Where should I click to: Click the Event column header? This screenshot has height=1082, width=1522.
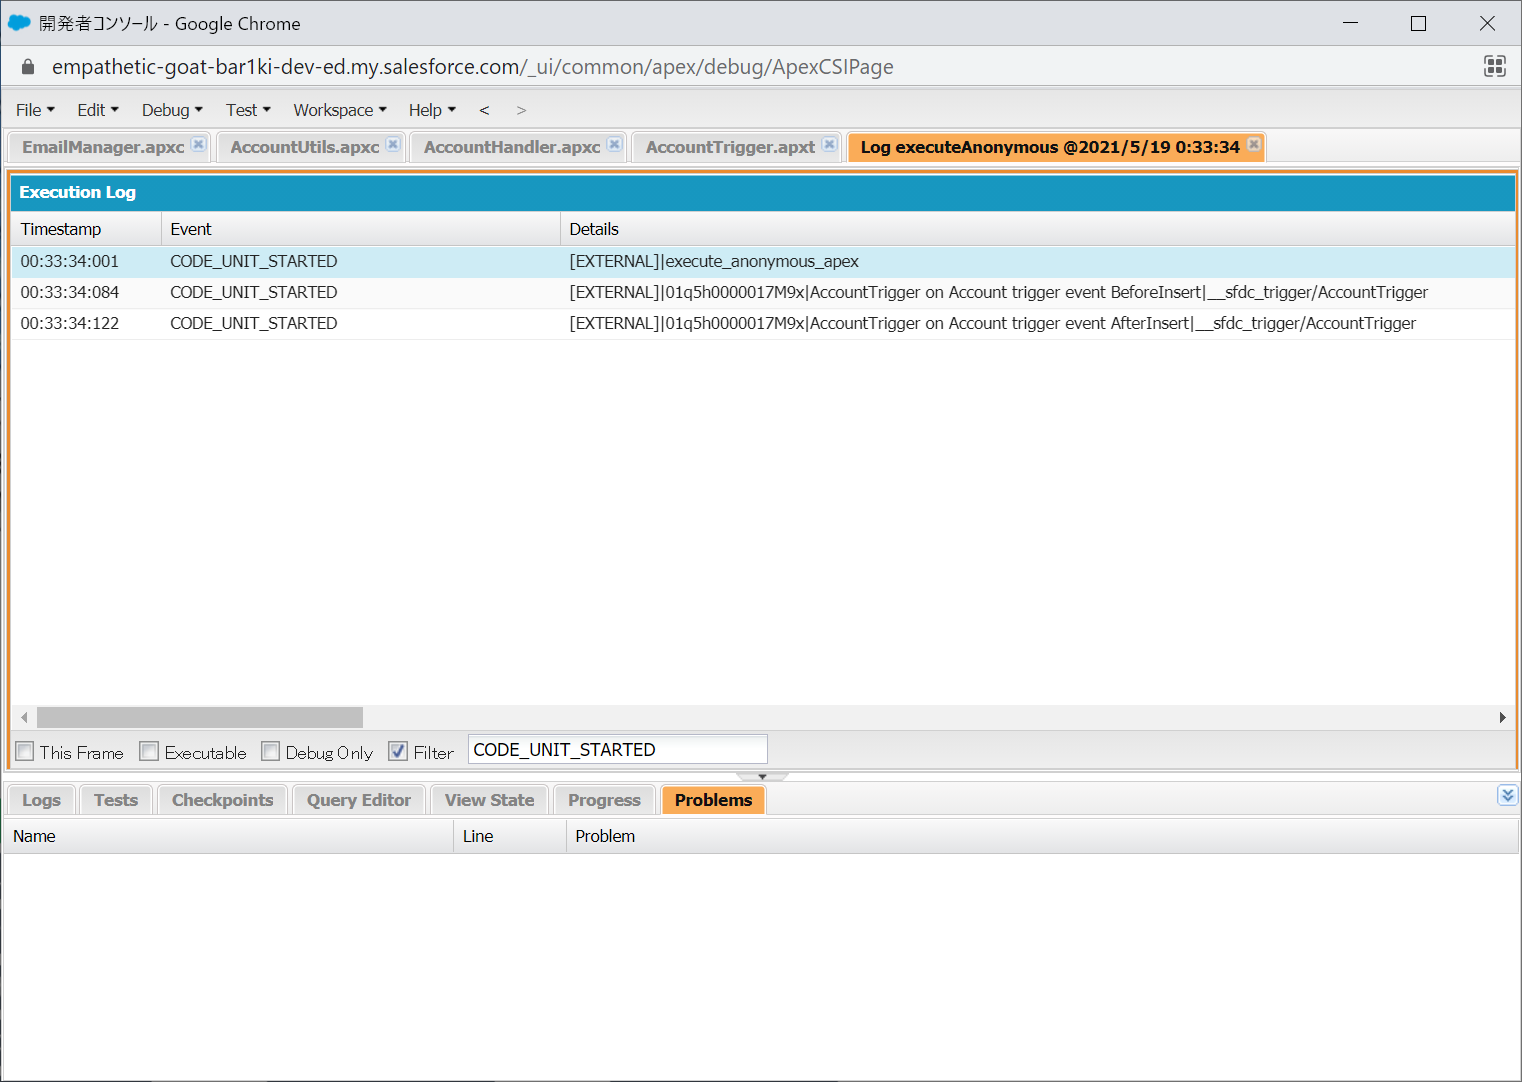361,229
